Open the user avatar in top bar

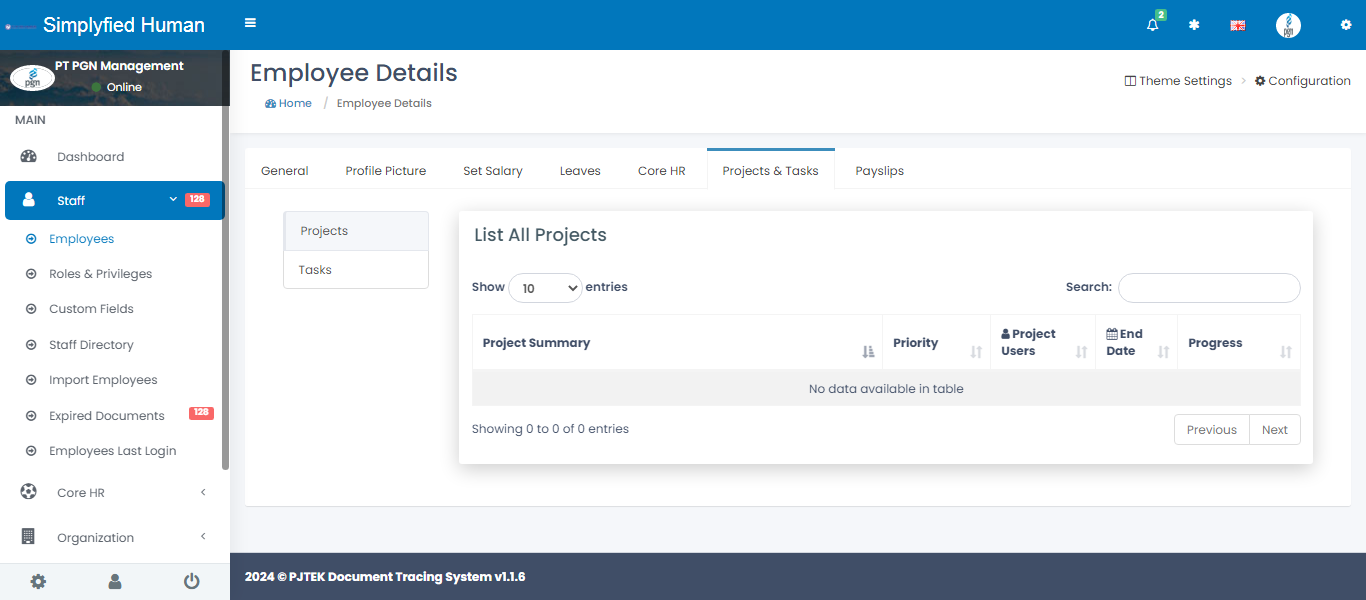pyautogui.click(x=1288, y=26)
